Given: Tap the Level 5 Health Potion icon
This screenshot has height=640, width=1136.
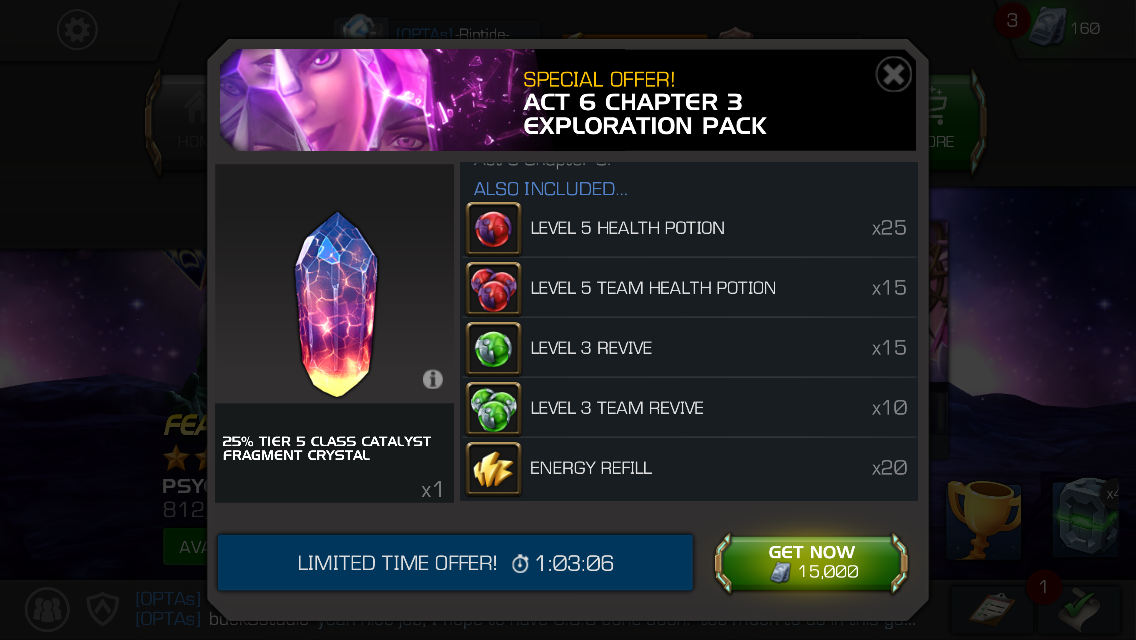Looking at the screenshot, I should [x=493, y=228].
